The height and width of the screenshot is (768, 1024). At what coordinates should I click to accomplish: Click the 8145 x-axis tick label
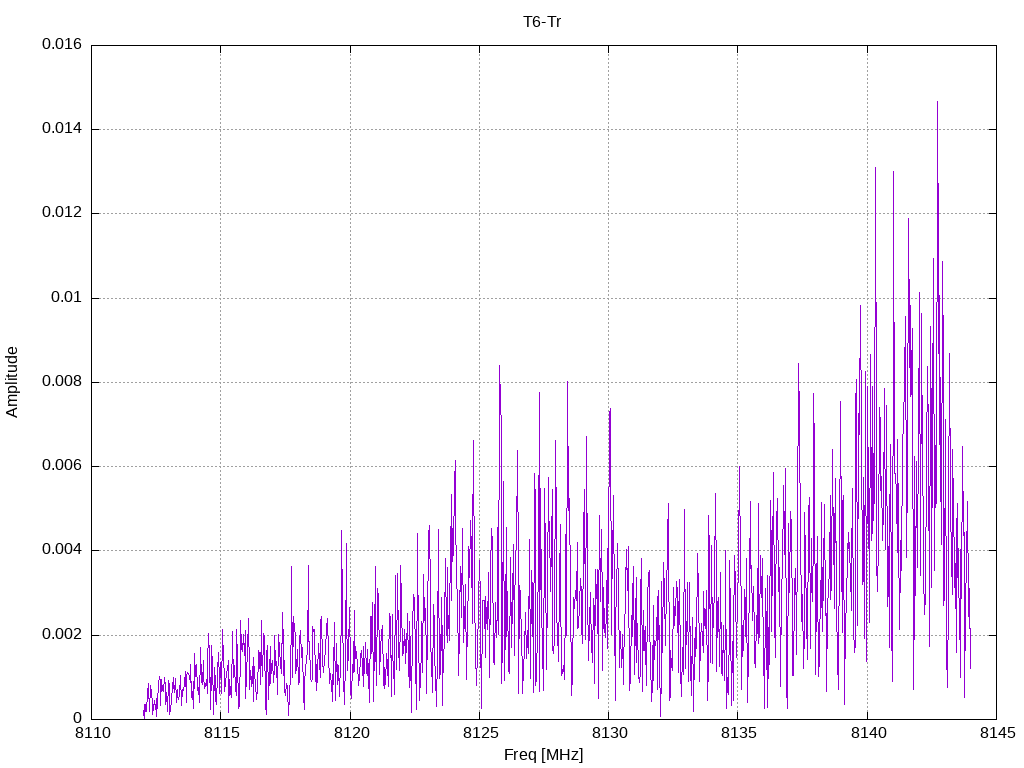[x=997, y=734]
